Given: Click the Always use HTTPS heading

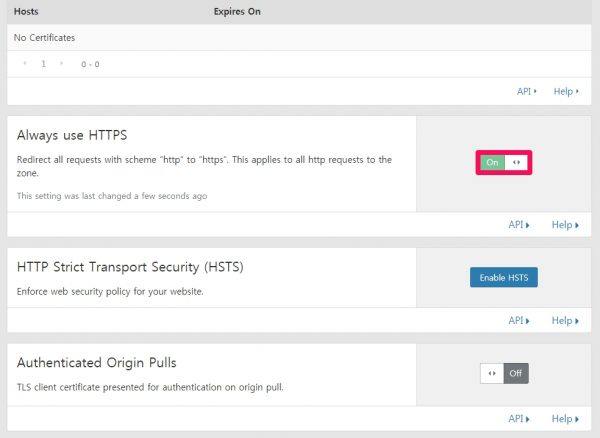Looking at the screenshot, I should (72, 134).
